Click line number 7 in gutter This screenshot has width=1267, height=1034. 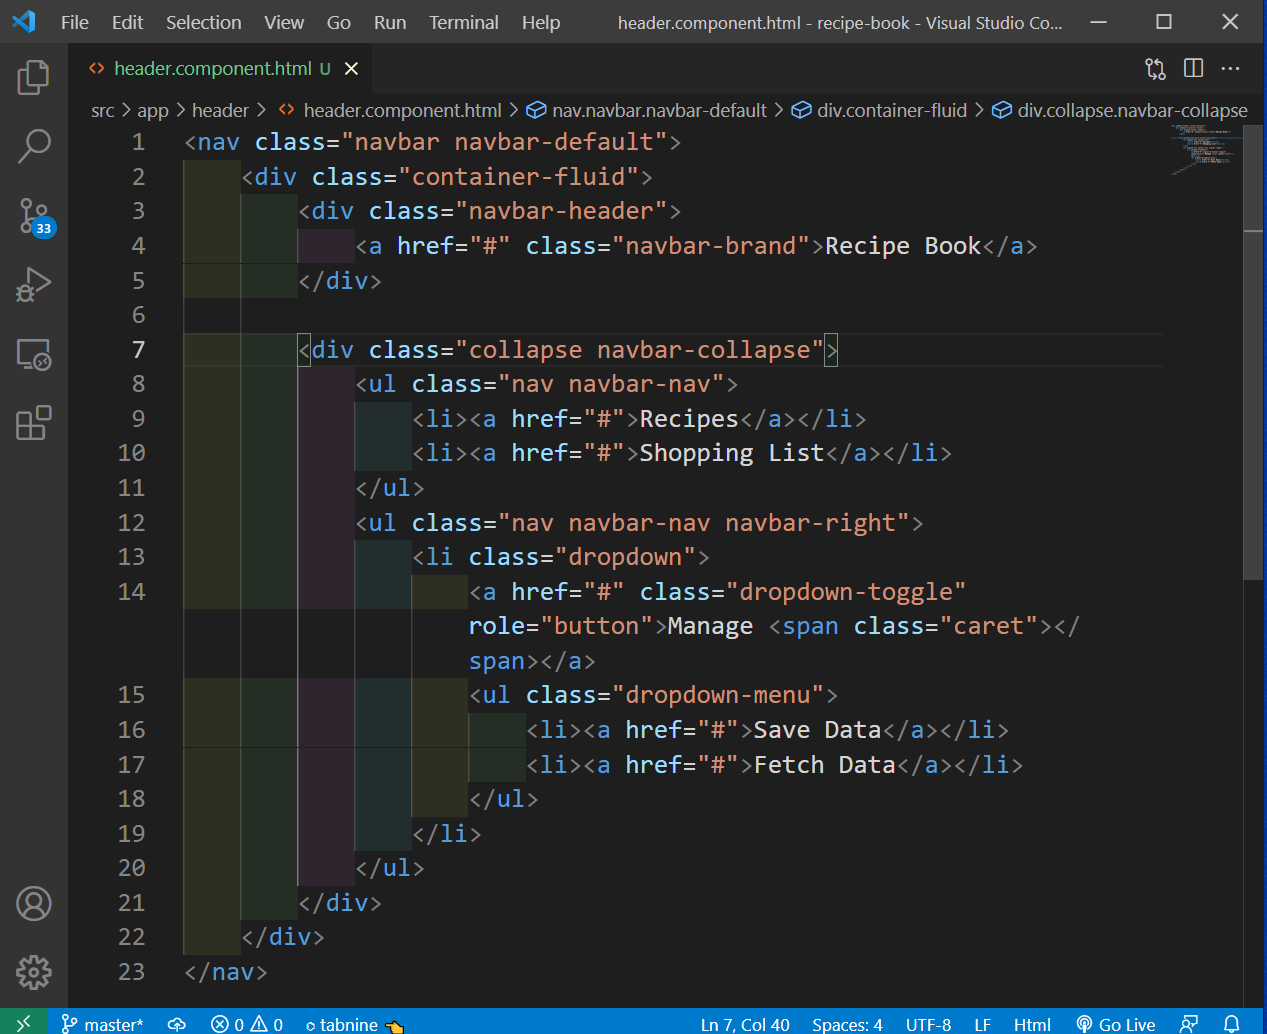pos(138,350)
